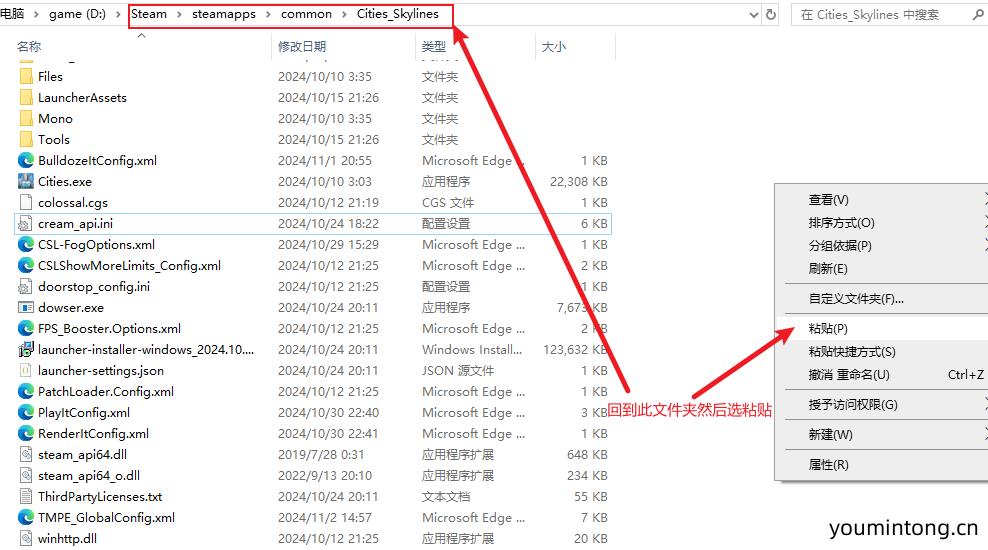Image resolution: width=988 pixels, height=550 pixels.
Task: Click the DLL icon of steam_api64.dll
Action: click(26, 454)
